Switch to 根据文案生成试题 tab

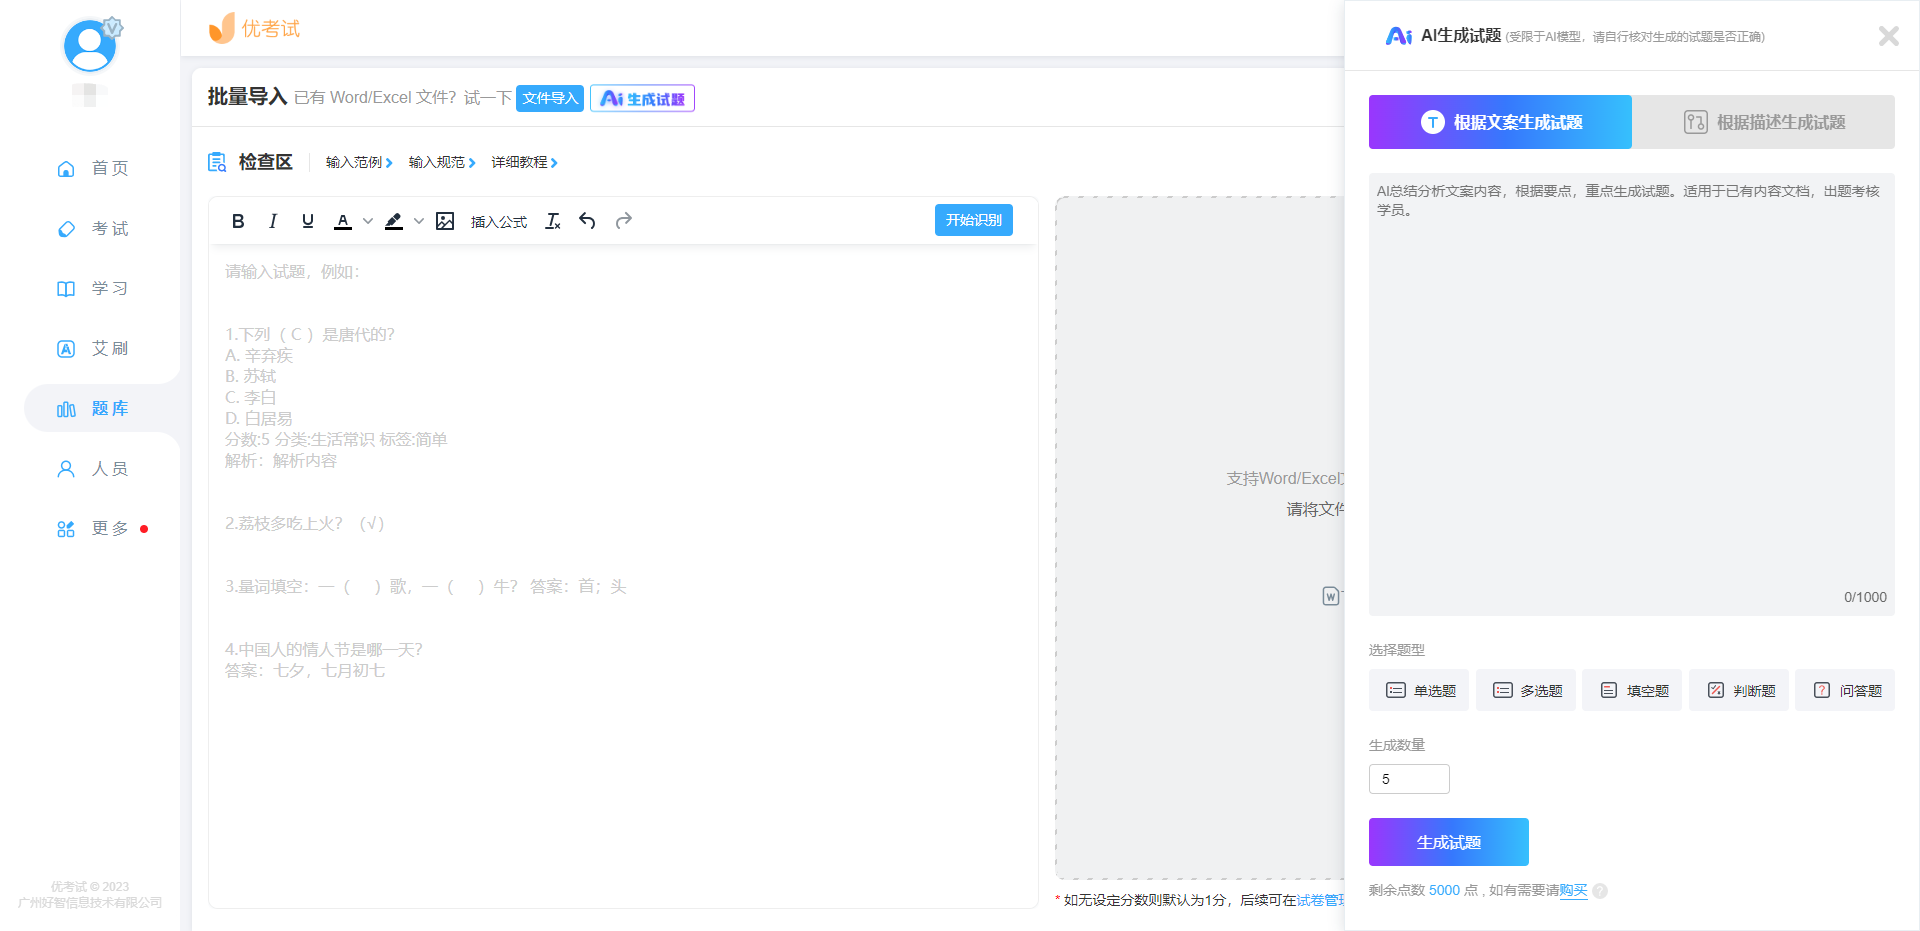point(1500,122)
